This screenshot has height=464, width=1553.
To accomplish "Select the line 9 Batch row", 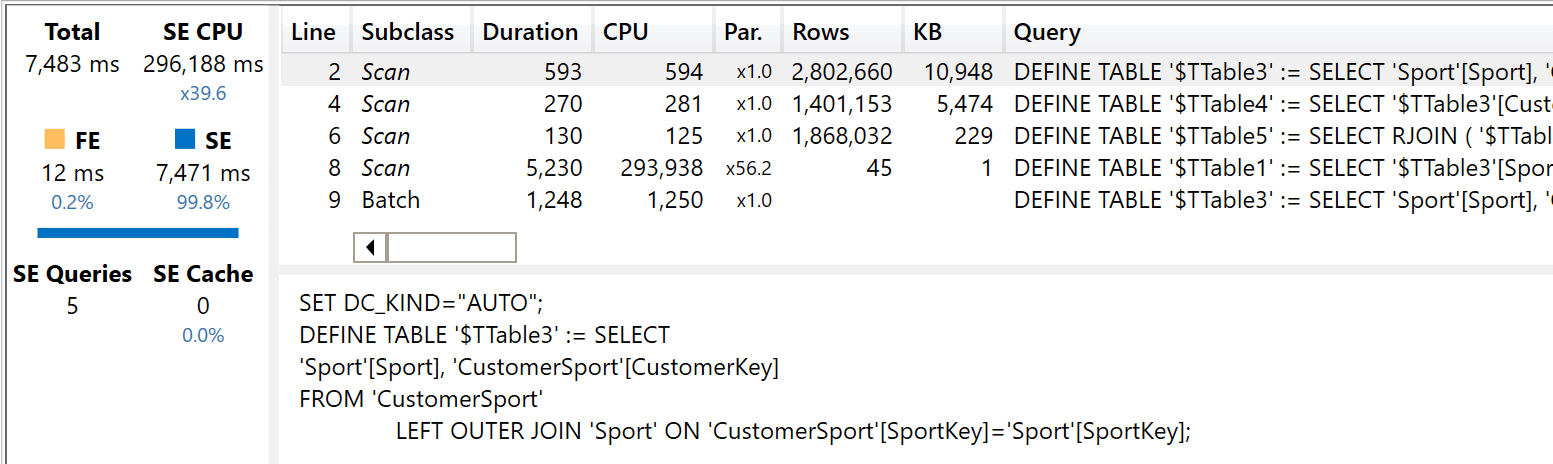I will click(917, 200).
